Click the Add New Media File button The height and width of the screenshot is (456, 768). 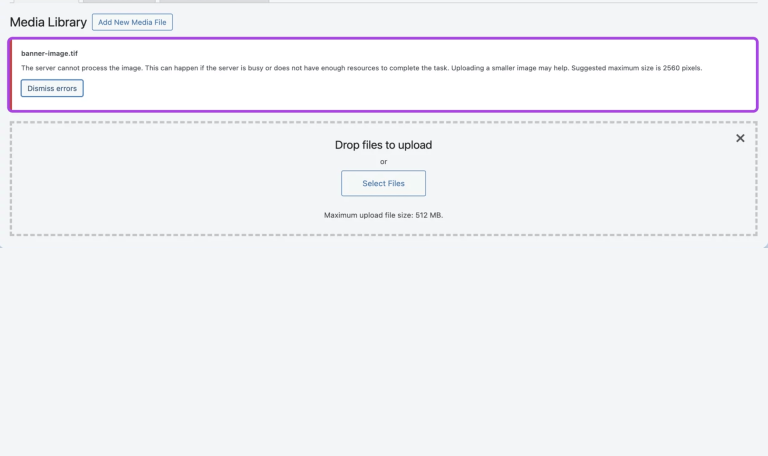[x=132, y=22]
